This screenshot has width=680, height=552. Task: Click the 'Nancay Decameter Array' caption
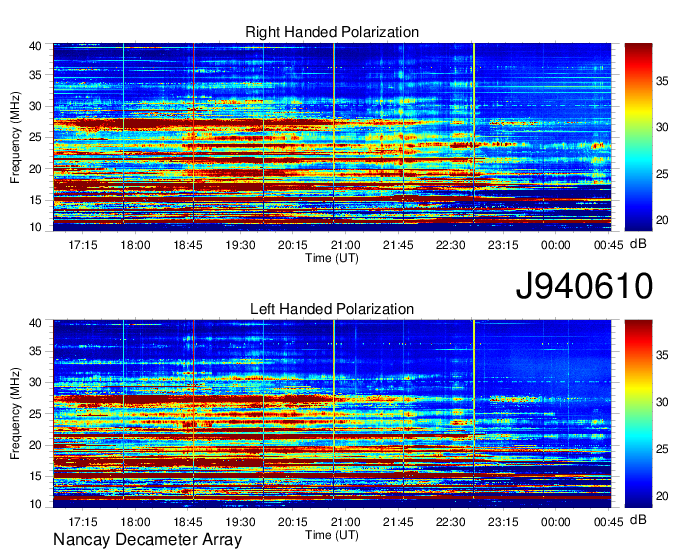click(147, 540)
